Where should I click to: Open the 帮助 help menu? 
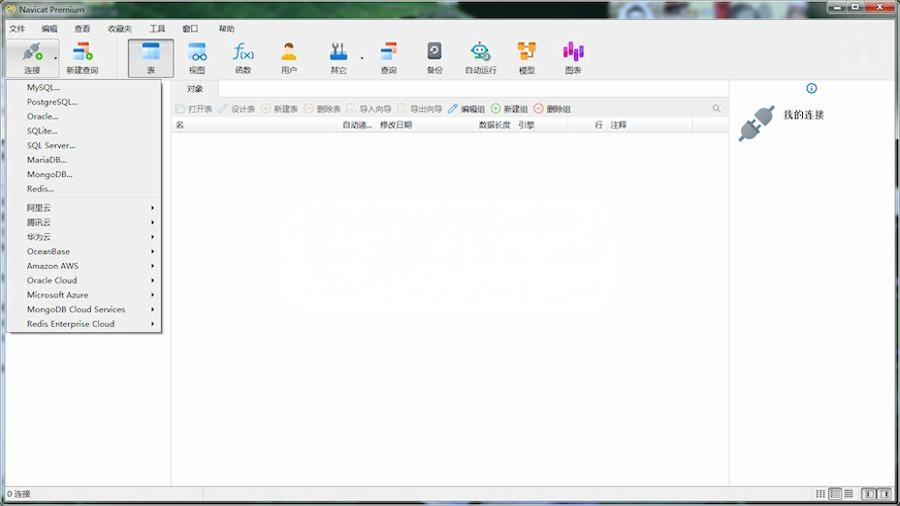point(226,28)
